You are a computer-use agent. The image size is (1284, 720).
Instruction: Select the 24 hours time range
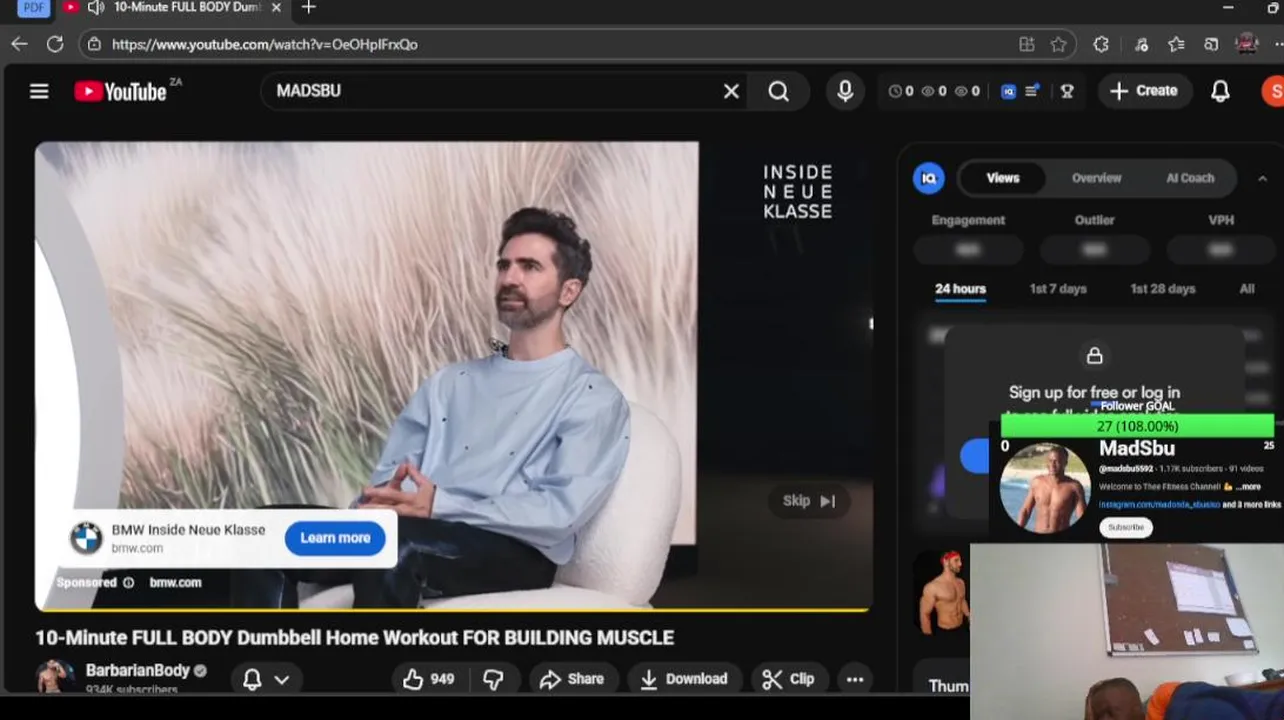[x=960, y=289]
